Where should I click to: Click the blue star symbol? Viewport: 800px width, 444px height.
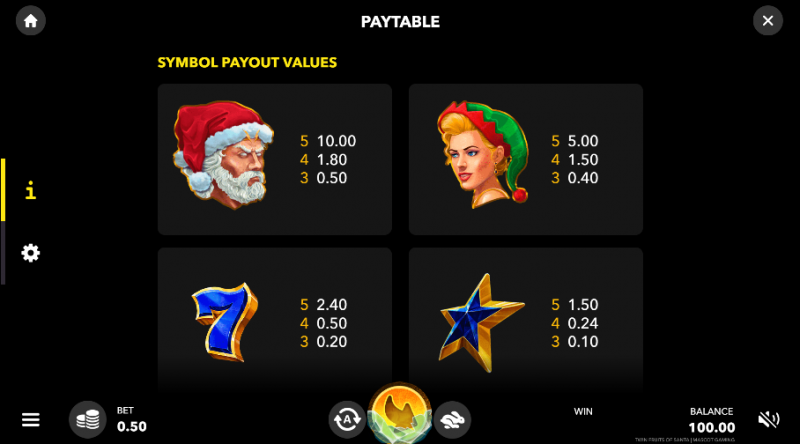point(482,323)
